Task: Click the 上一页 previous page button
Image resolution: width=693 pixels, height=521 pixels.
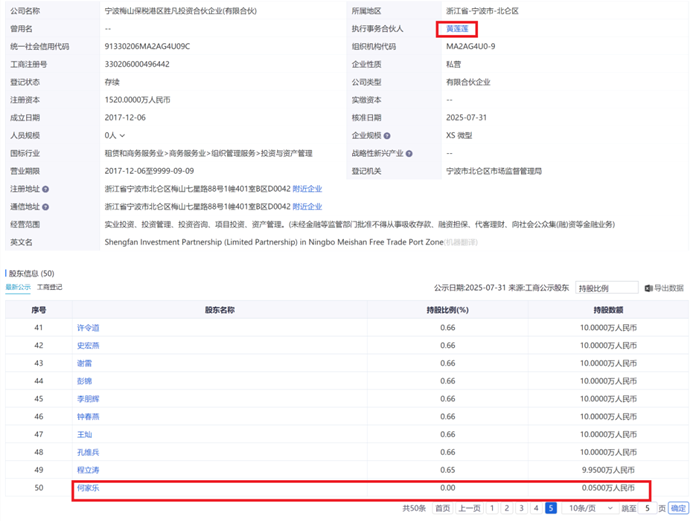Action: pos(469,508)
